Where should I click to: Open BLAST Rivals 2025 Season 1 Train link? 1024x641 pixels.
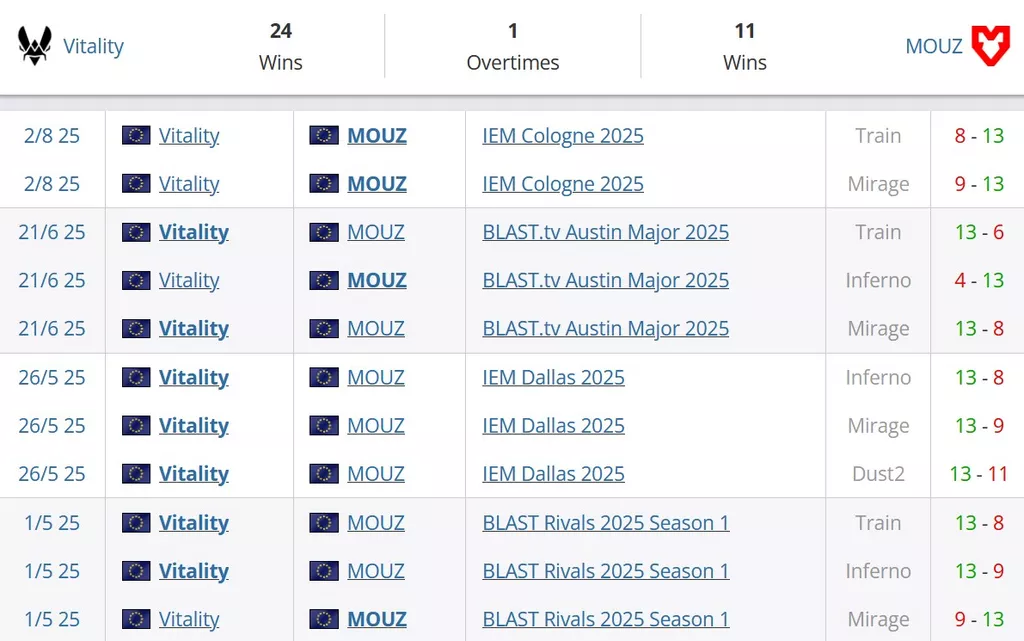[605, 523]
